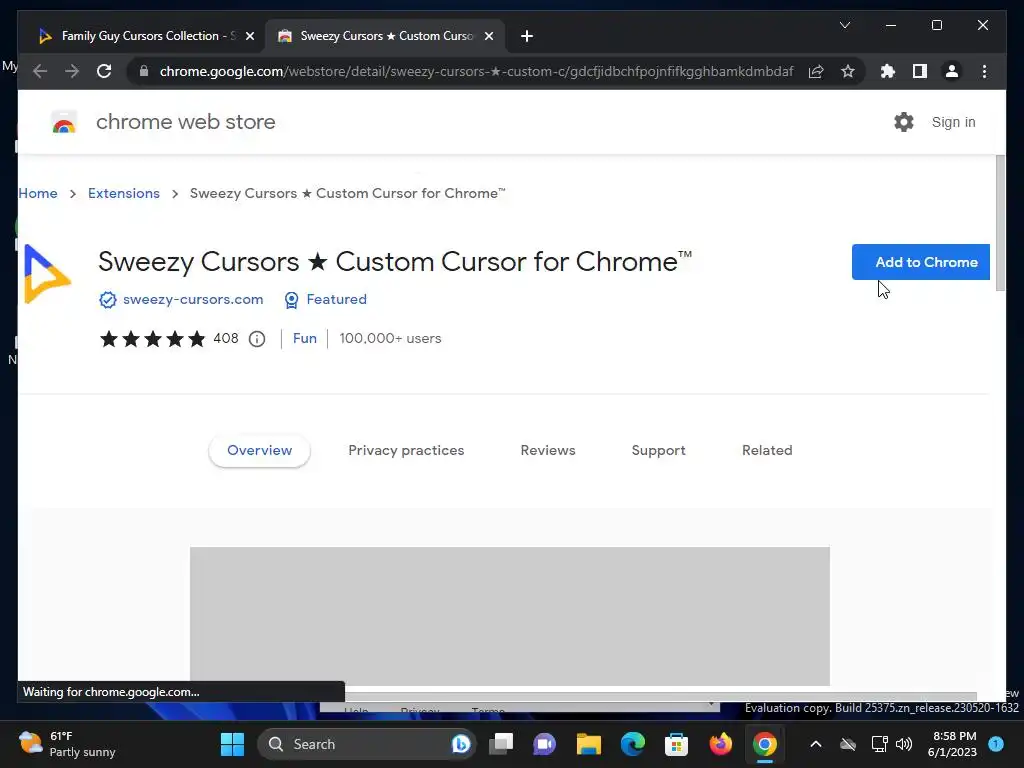This screenshot has height=768, width=1024.
Task: Click the Sweezy Cursors extension logo
Action: [x=47, y=274]
